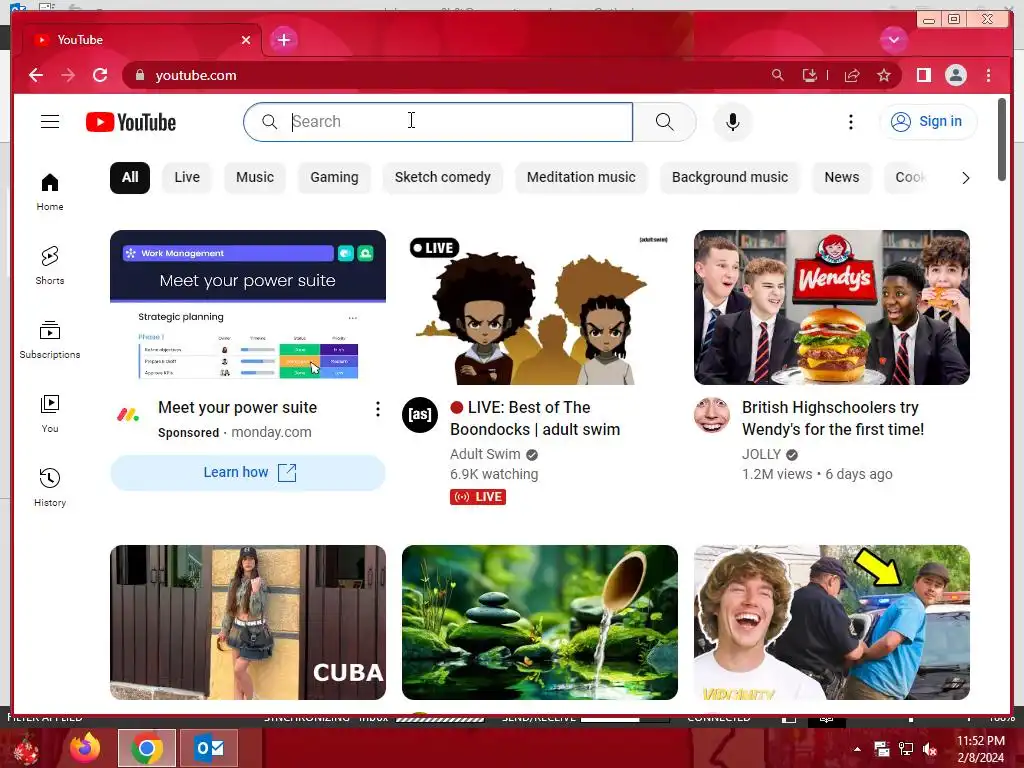Viewport: 1024px width, 768px height.
Task: Select the Live filter chip
Action: point(187,178)
